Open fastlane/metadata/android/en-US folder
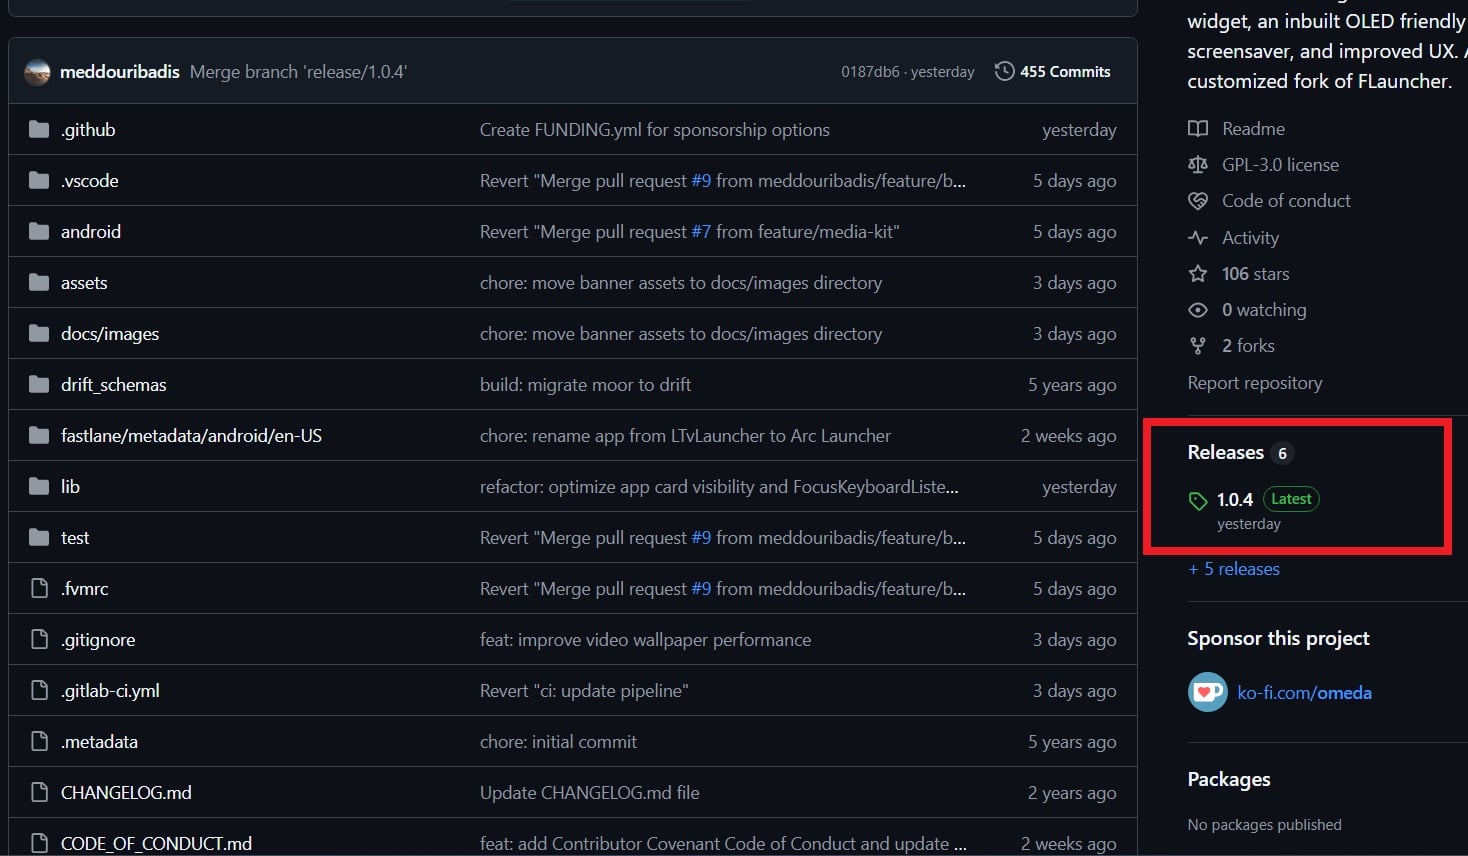This screenshot has height=856, width=1468. [191, 436]
